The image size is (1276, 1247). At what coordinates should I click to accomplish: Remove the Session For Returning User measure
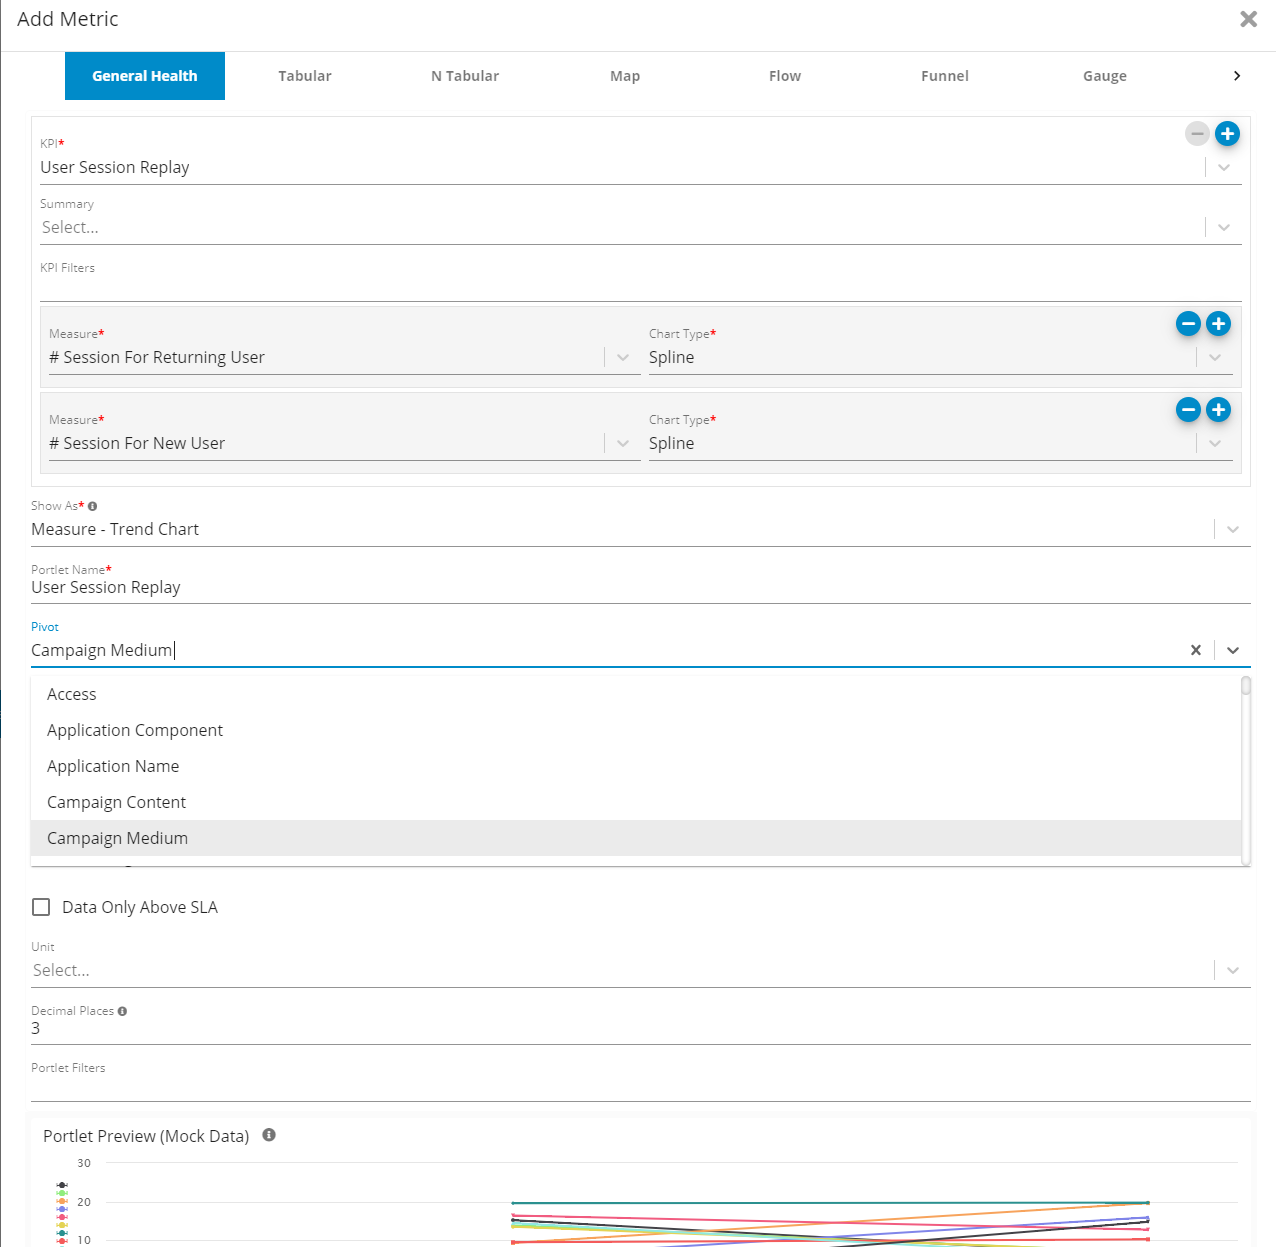(1188, 323)
